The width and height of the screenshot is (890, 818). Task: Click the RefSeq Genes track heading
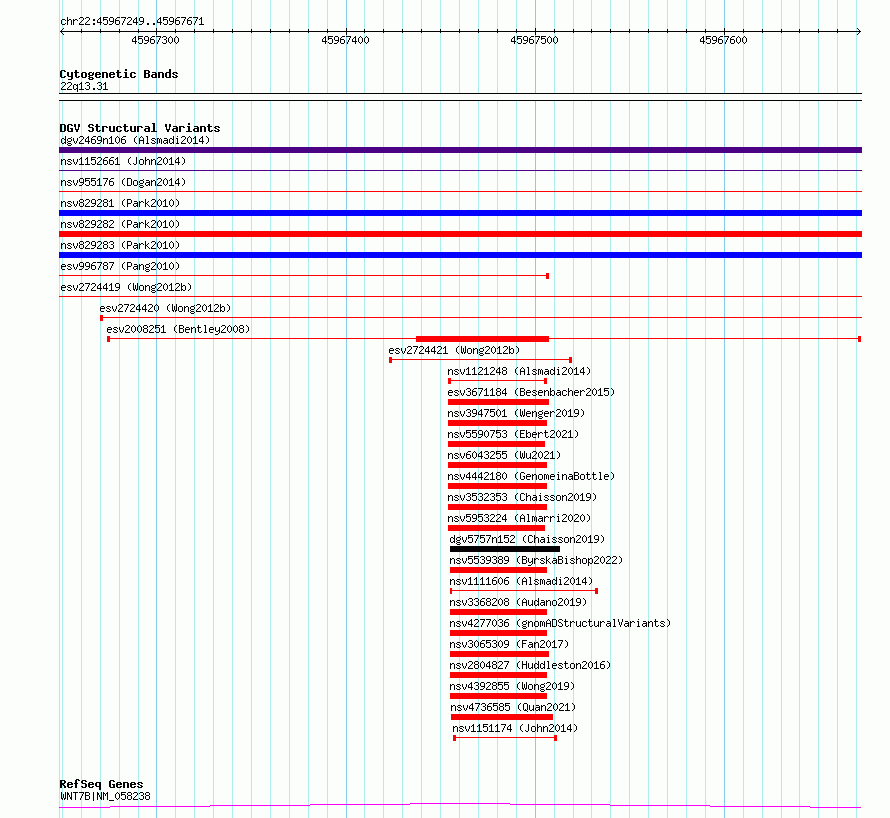tap(101, 784)
